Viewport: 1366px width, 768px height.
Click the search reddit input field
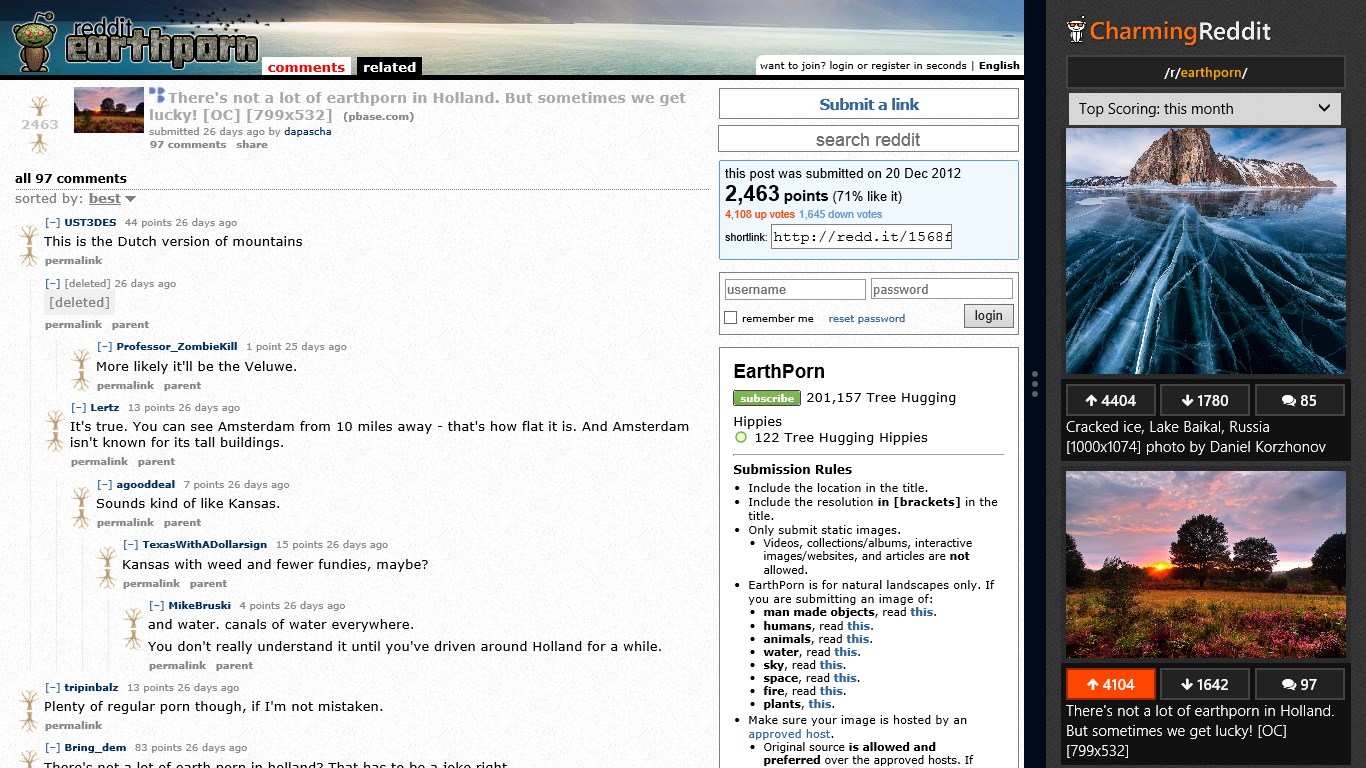coord(866,139)
